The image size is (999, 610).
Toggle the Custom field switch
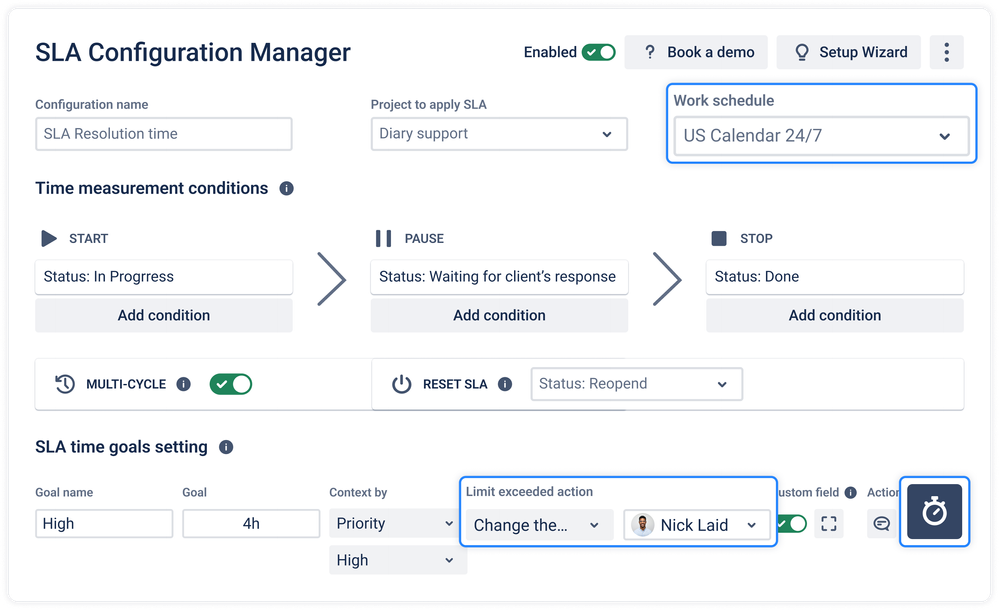[792, 524]
